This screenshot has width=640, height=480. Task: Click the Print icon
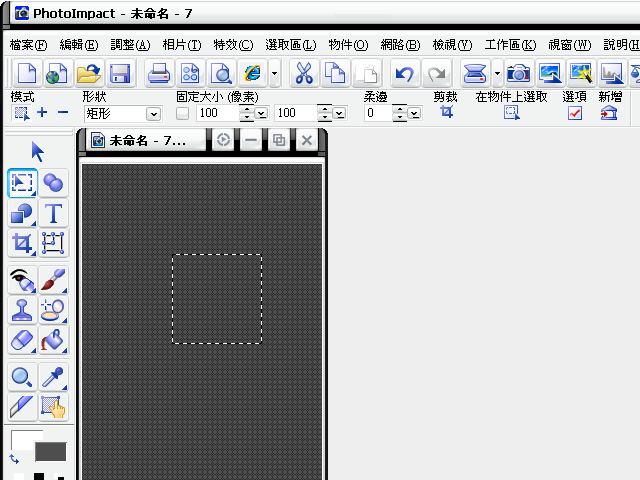point(159,74)
